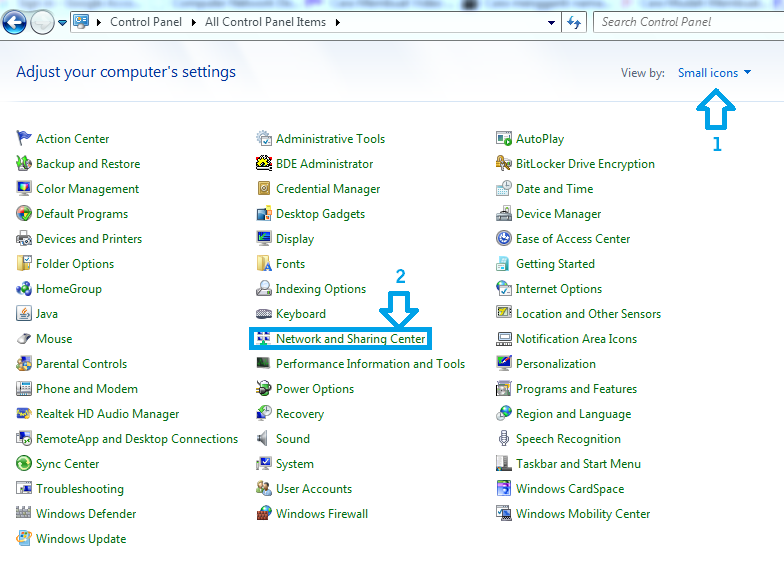Click the Windows Firewall icon

point(264,513)
